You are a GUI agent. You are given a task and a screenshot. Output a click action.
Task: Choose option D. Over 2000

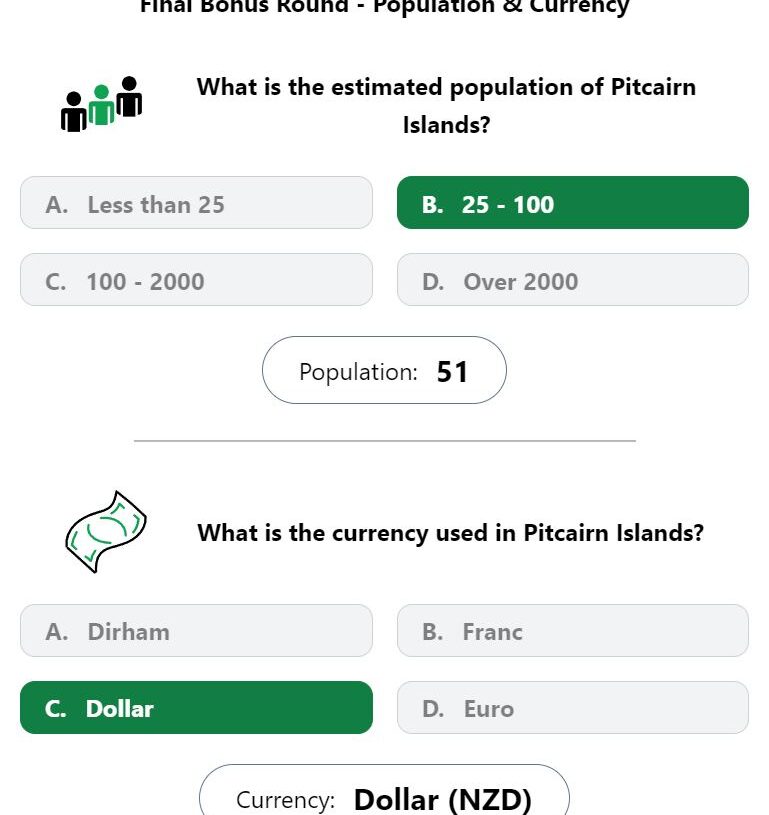click(x=572, y=280)
